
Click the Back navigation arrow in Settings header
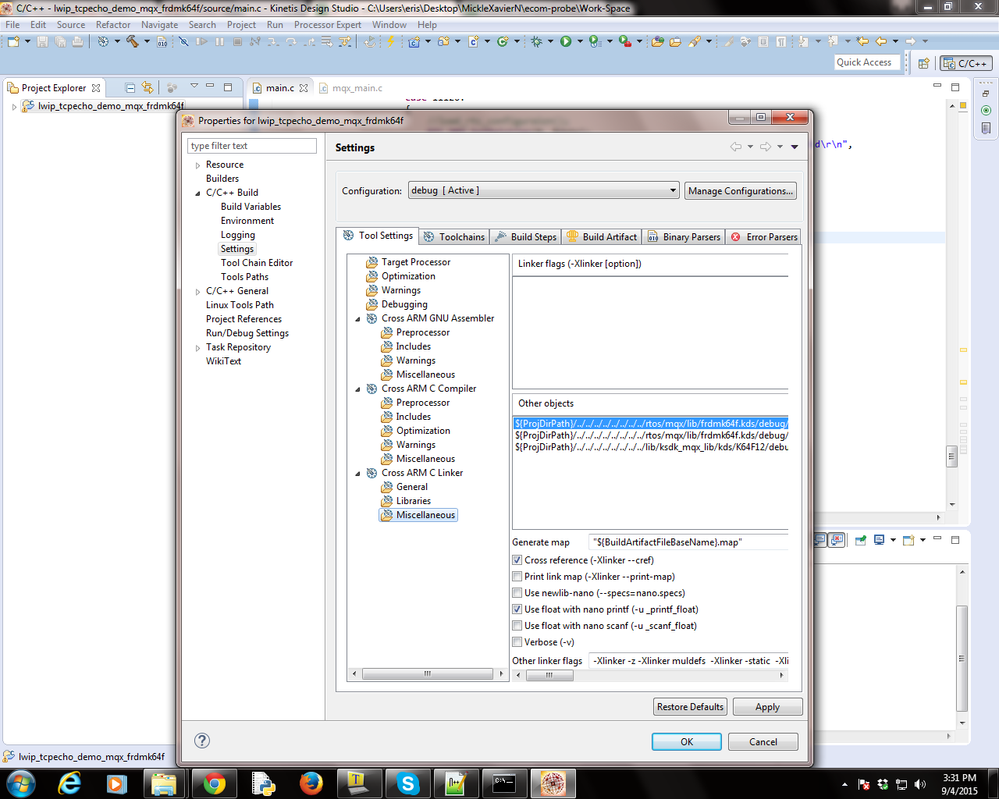736,147
